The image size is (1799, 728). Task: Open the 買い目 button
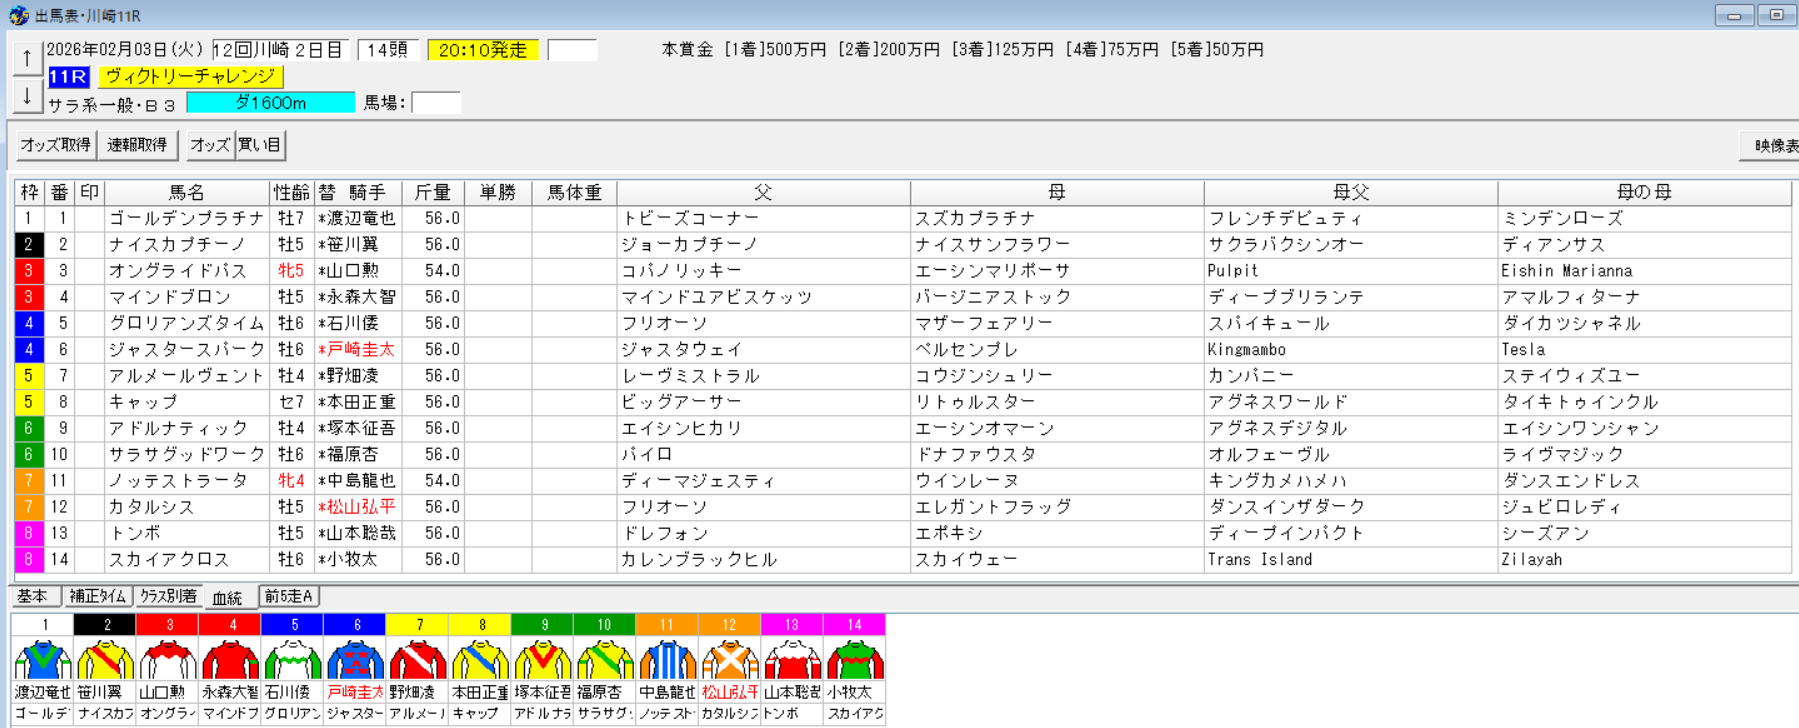click(260, 145)
